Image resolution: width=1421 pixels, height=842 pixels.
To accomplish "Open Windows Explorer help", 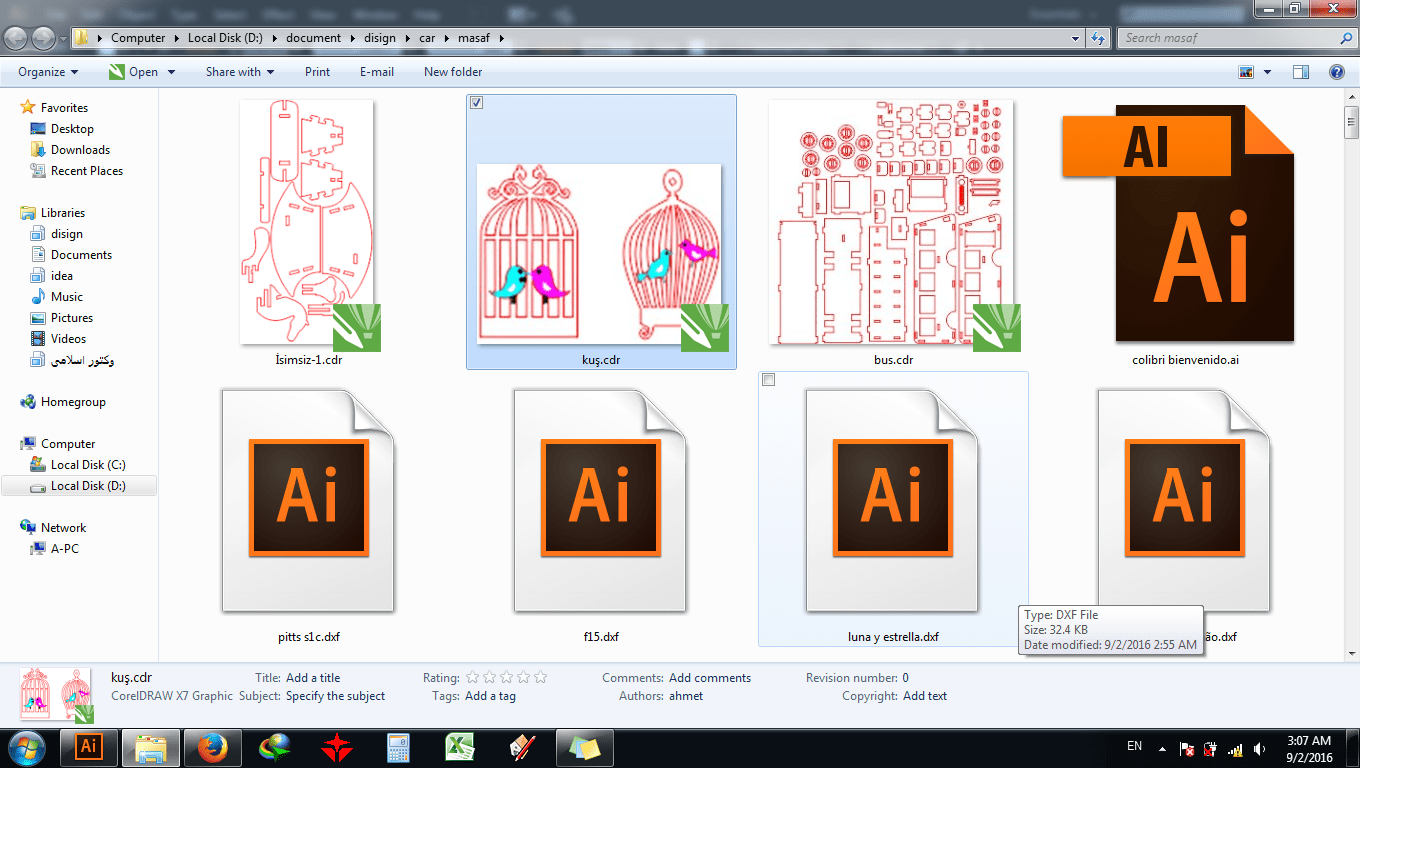I will tap(1337, 72).
